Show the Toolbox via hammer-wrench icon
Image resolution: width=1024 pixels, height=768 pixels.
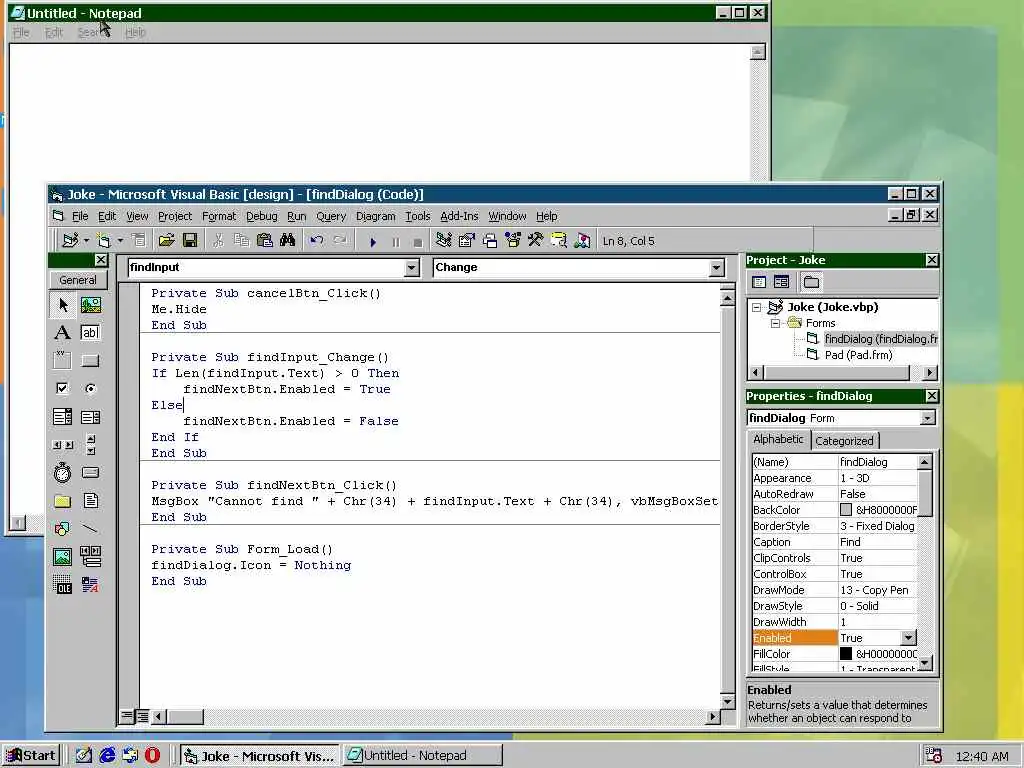[x=536, y=240]
